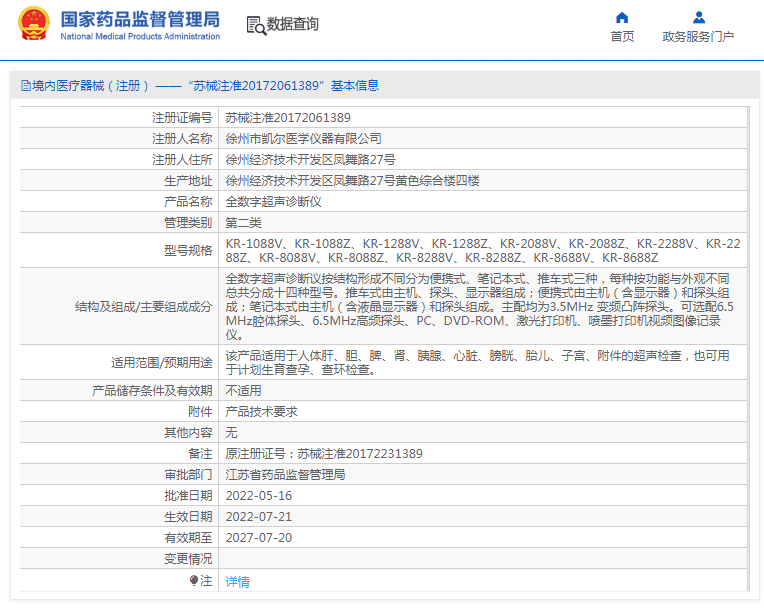
Task: Click the document icon before 境内医疗器械
Action: (25, 86)
